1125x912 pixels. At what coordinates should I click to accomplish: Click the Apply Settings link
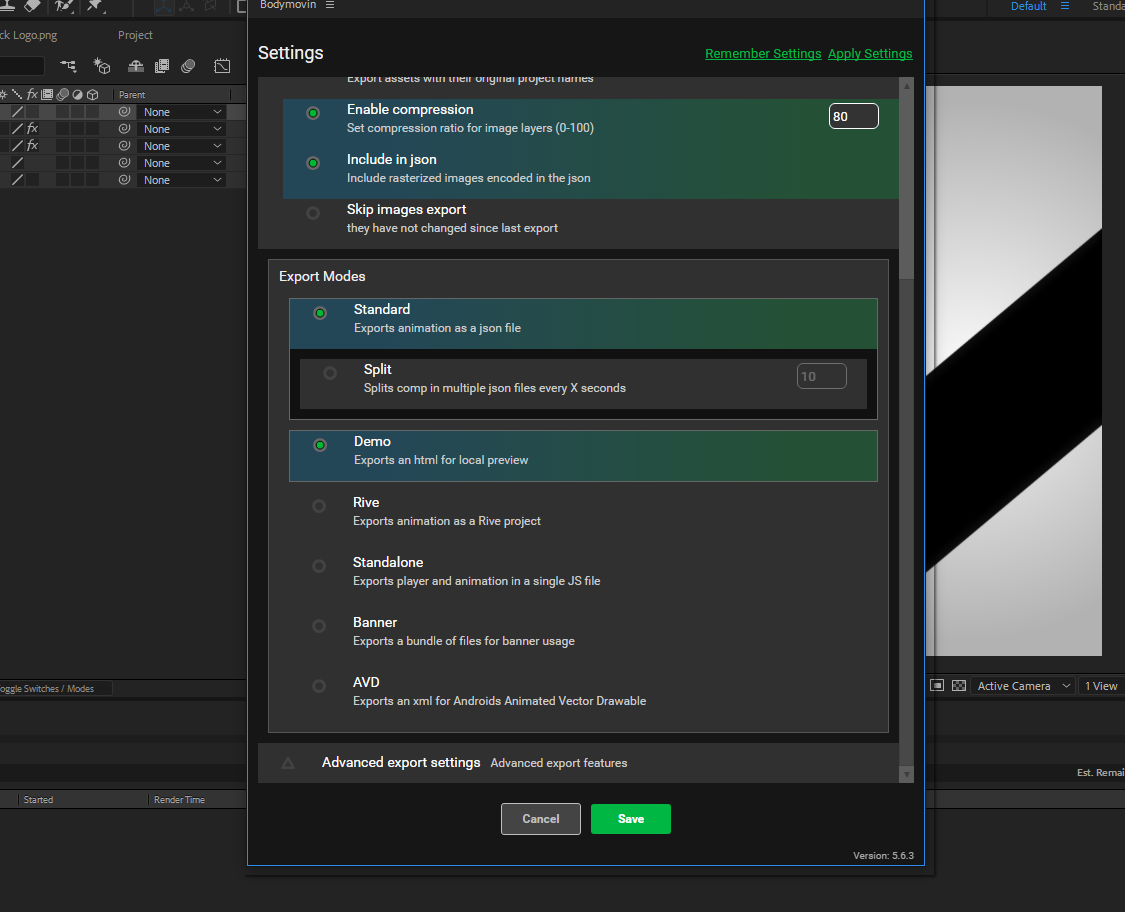coord(870,54)
